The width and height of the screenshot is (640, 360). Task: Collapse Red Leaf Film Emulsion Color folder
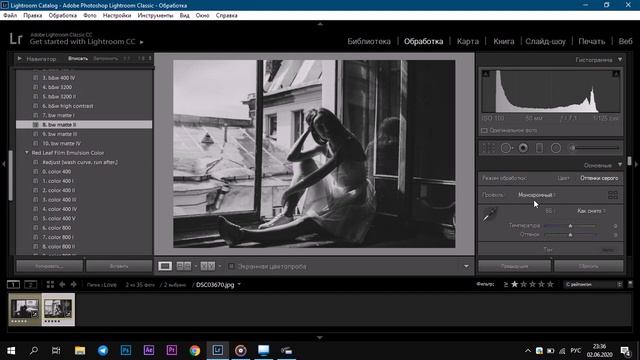click(x=27, y=153)
